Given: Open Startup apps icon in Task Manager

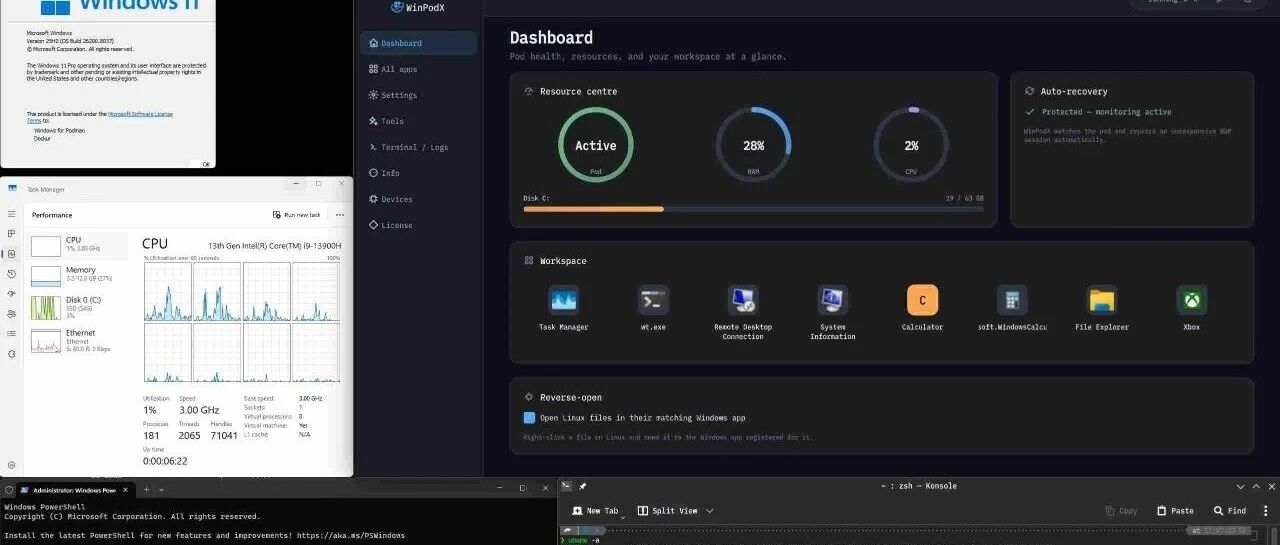Looking at the screenshot, I should pyautogui.click(x=11, y=293).
